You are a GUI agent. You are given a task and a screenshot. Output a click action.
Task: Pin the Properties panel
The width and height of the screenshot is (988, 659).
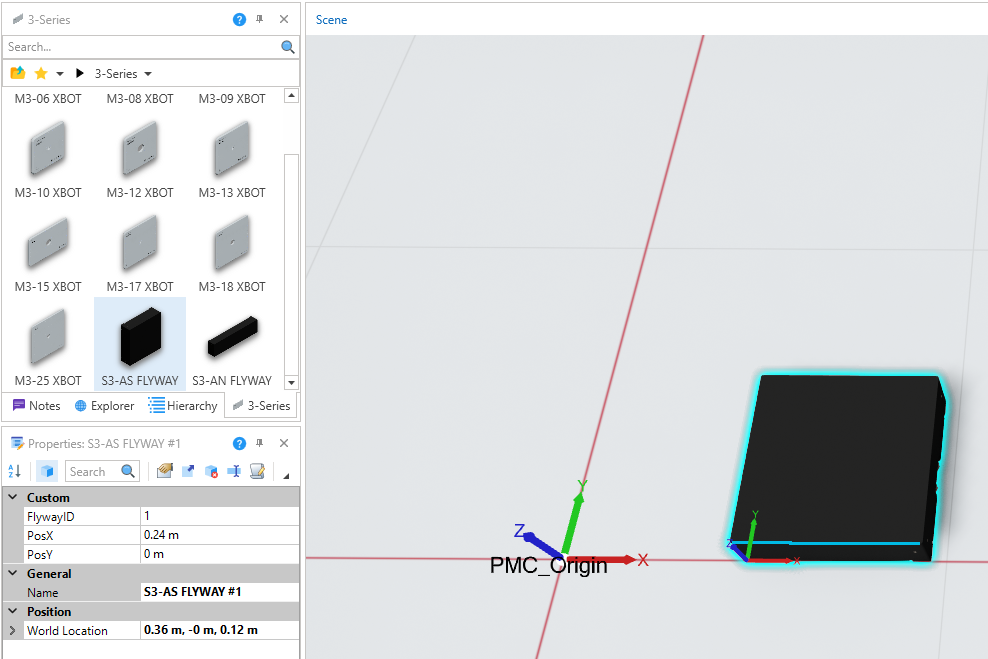(x=260, y=443)
